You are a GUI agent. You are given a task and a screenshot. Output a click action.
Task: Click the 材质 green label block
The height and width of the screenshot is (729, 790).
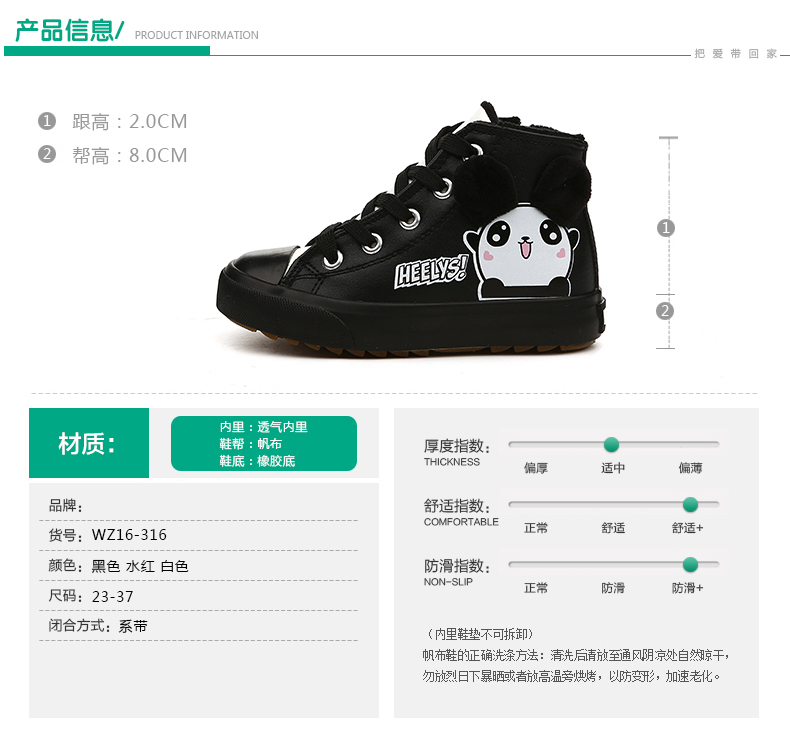click(x=89, y=443)
